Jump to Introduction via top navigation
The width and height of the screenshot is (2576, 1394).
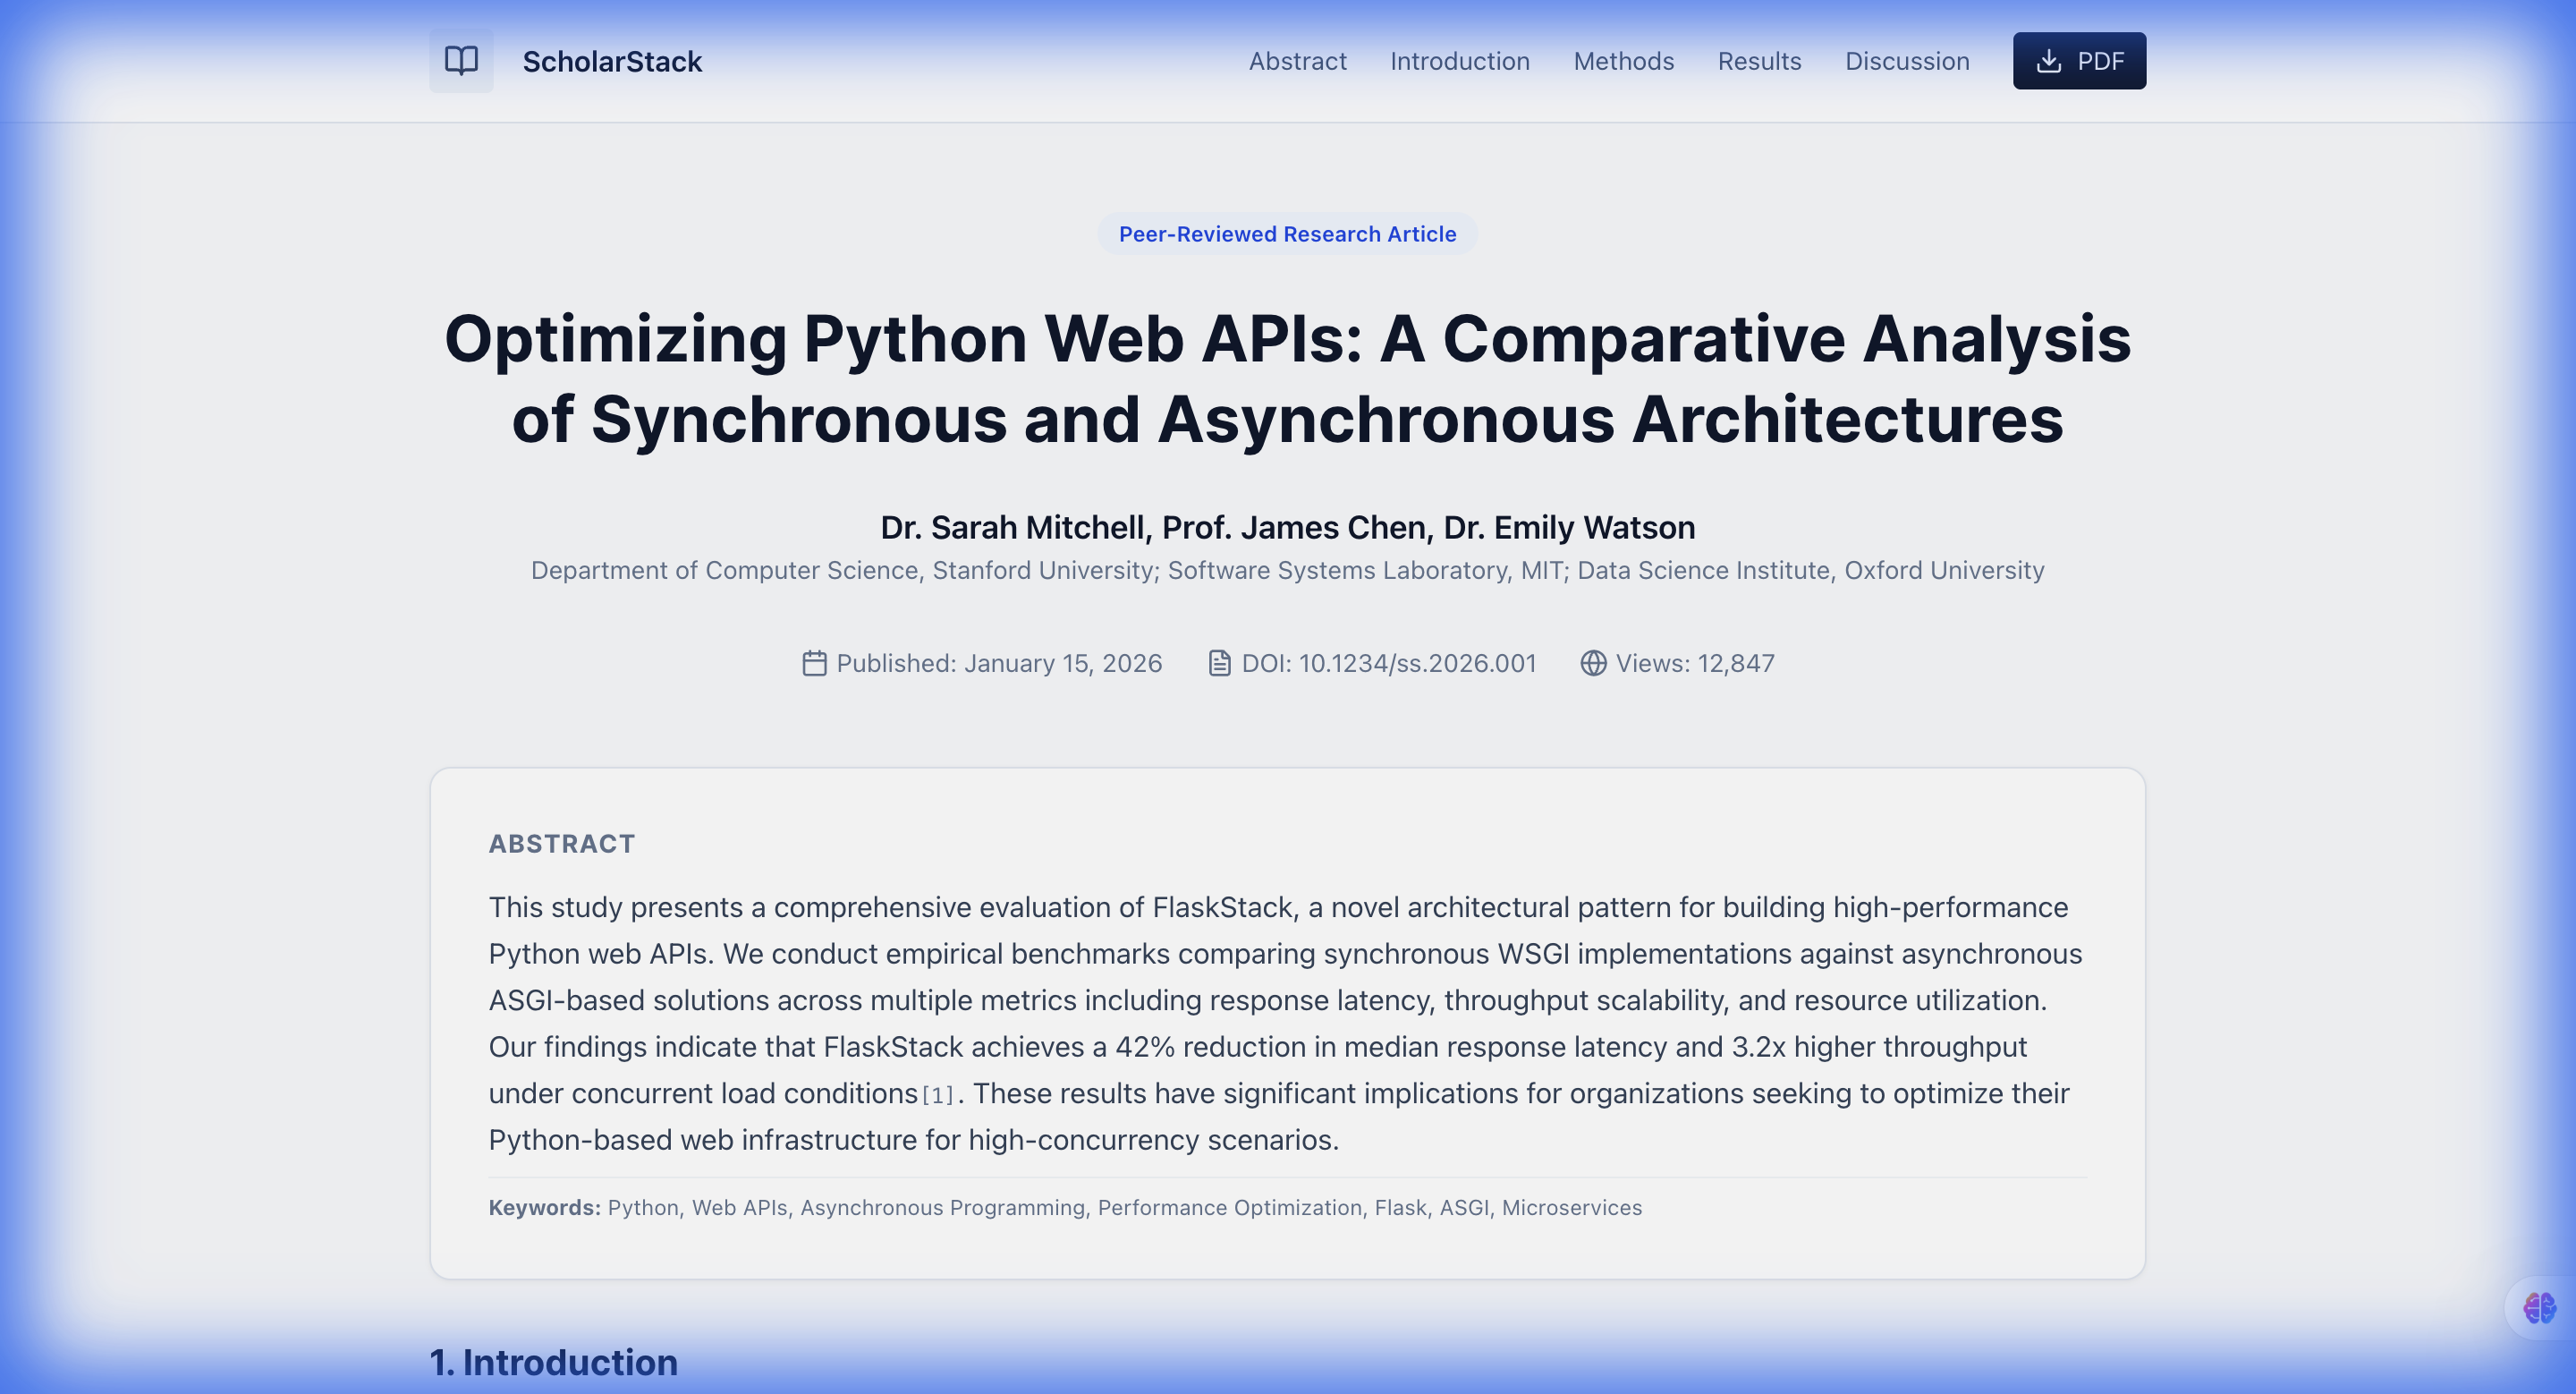[x=1459, y=61]
